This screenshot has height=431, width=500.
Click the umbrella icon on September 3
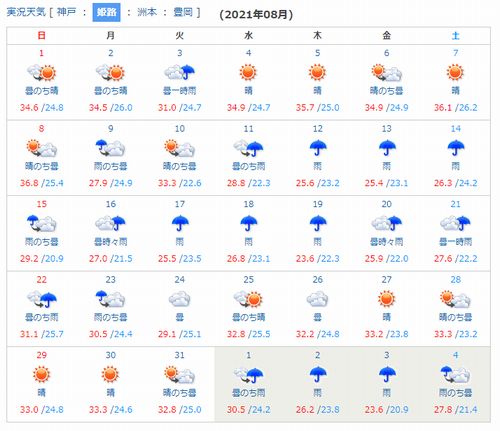pos(387,374)
